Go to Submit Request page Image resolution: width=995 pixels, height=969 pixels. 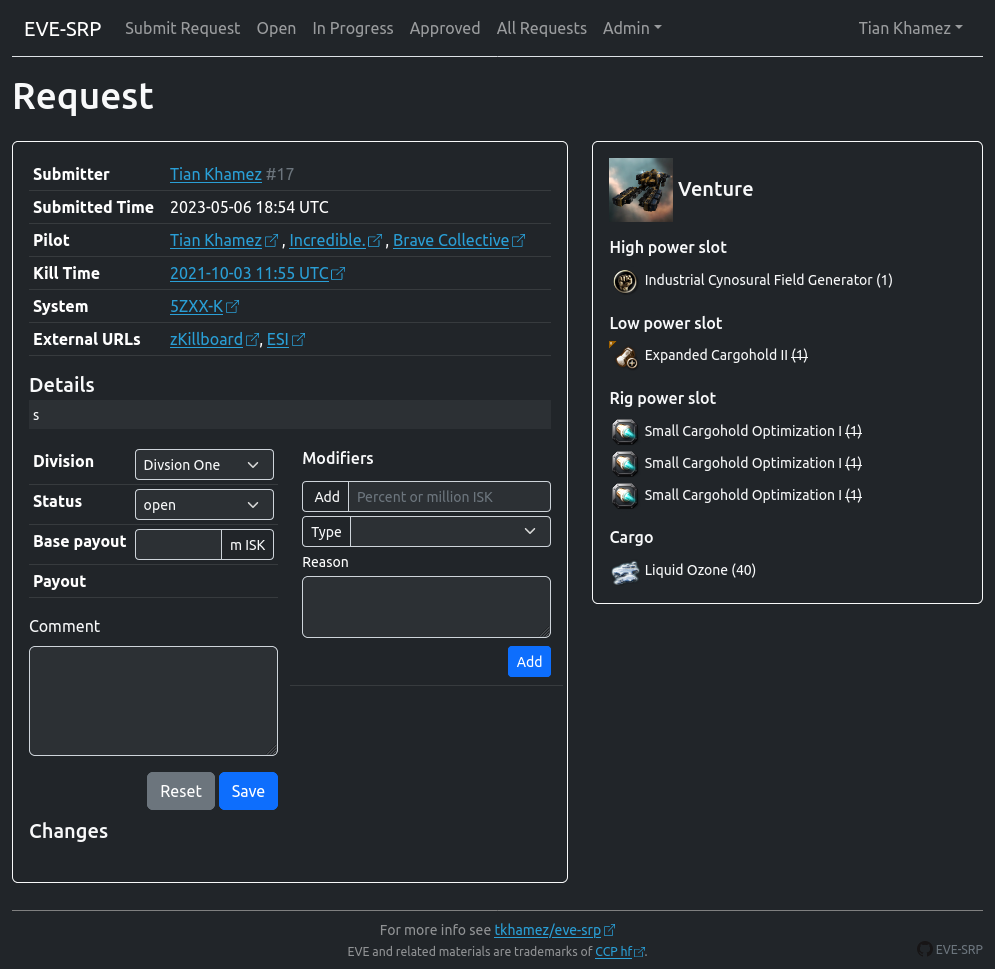[x=182, y=29]
